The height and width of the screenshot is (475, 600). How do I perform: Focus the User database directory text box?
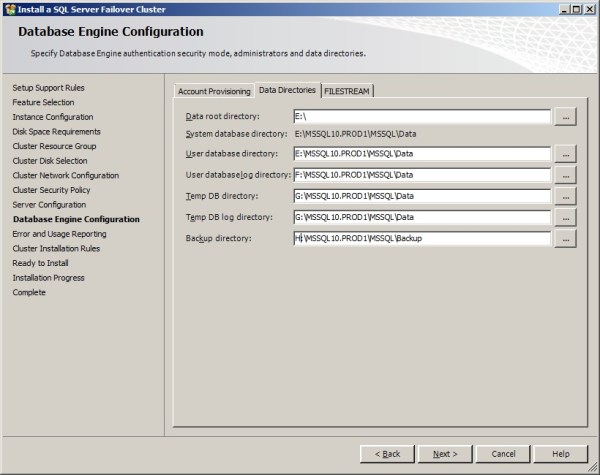(x=421, y=154)
